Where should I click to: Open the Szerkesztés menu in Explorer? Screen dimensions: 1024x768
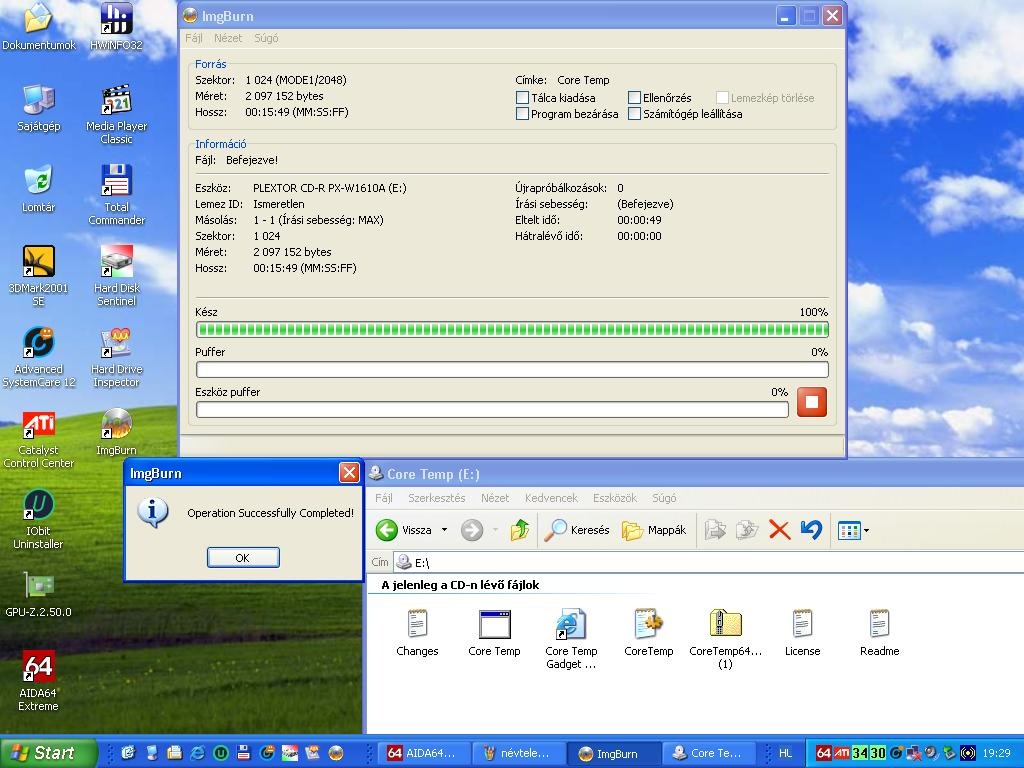[437, 498]
